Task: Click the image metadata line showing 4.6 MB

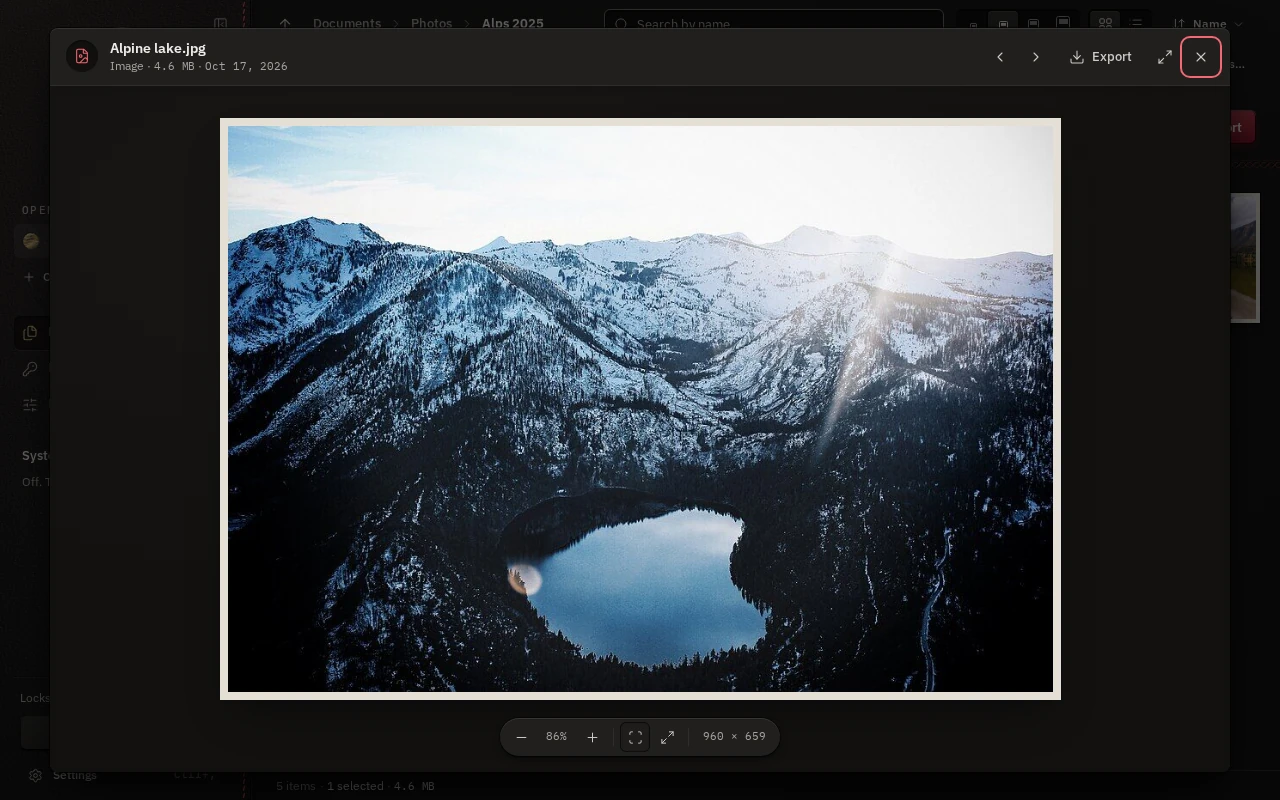Action: pos(199,66)
